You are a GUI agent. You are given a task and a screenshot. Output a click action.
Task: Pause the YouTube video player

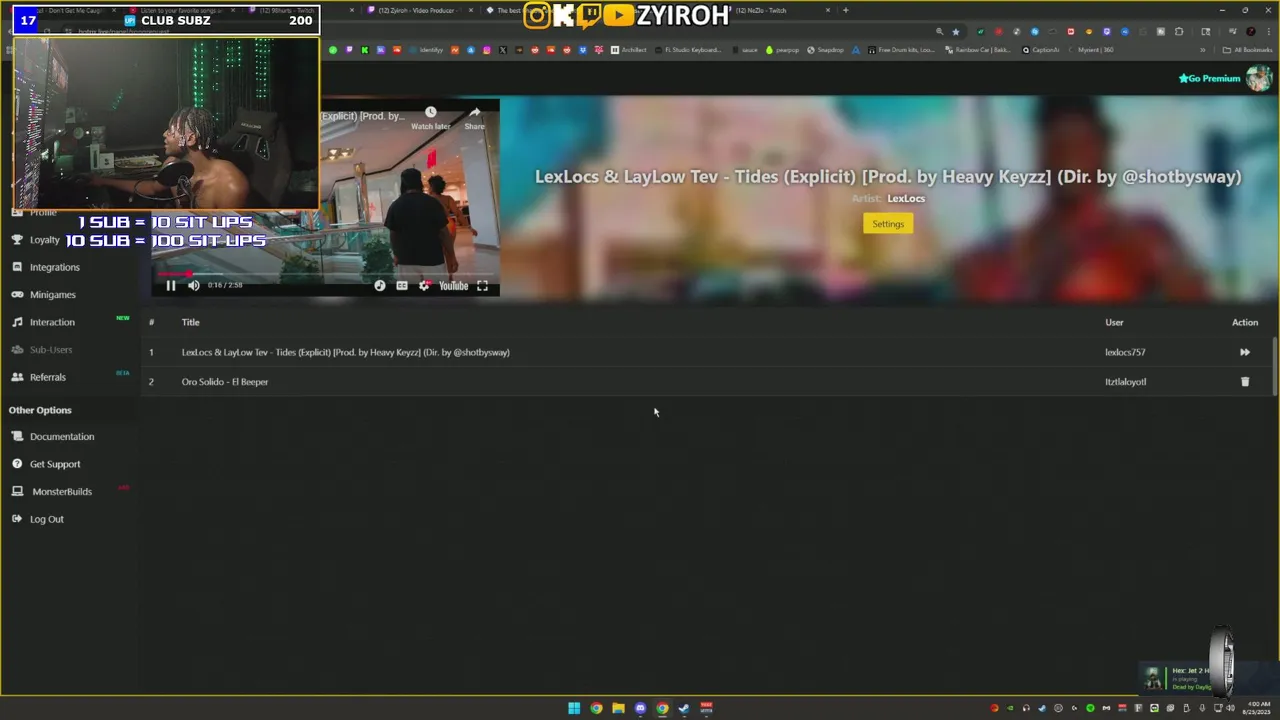click(170, 286)
